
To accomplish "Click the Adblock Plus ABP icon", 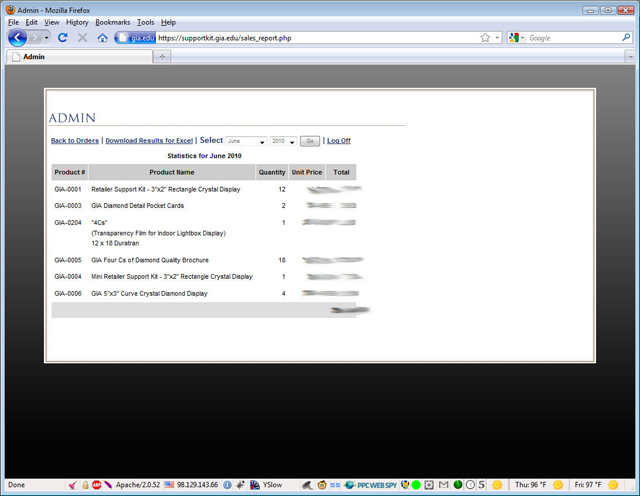I will [97, 485].
